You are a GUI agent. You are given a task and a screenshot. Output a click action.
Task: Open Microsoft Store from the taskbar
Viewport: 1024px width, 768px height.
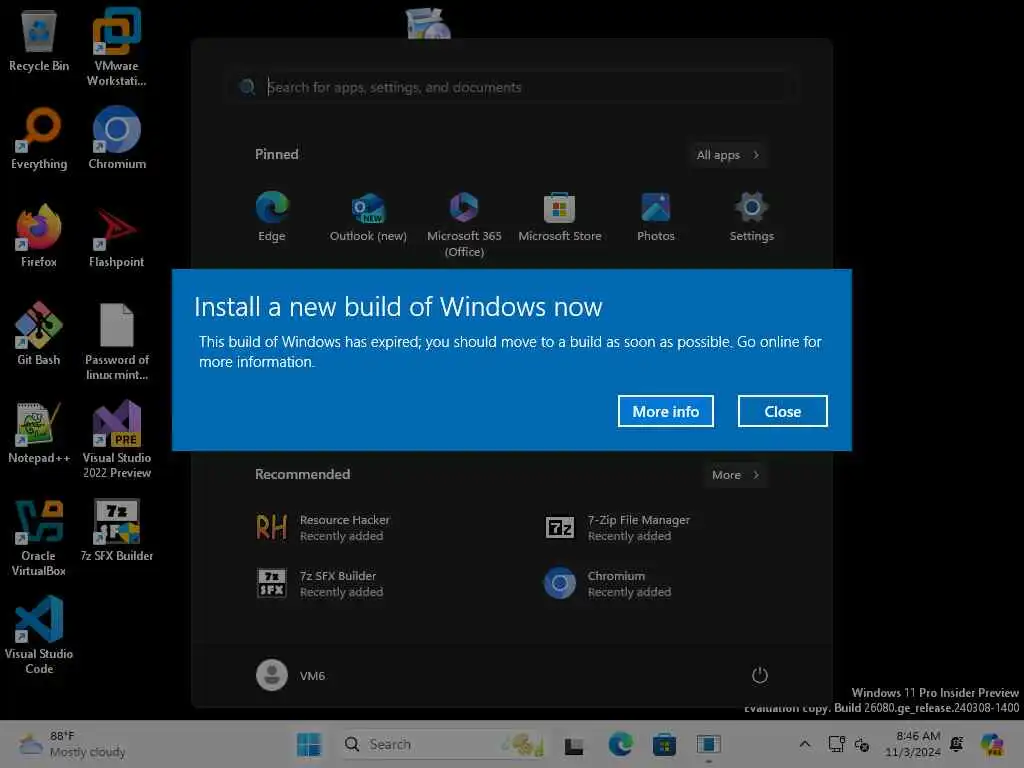664,744
